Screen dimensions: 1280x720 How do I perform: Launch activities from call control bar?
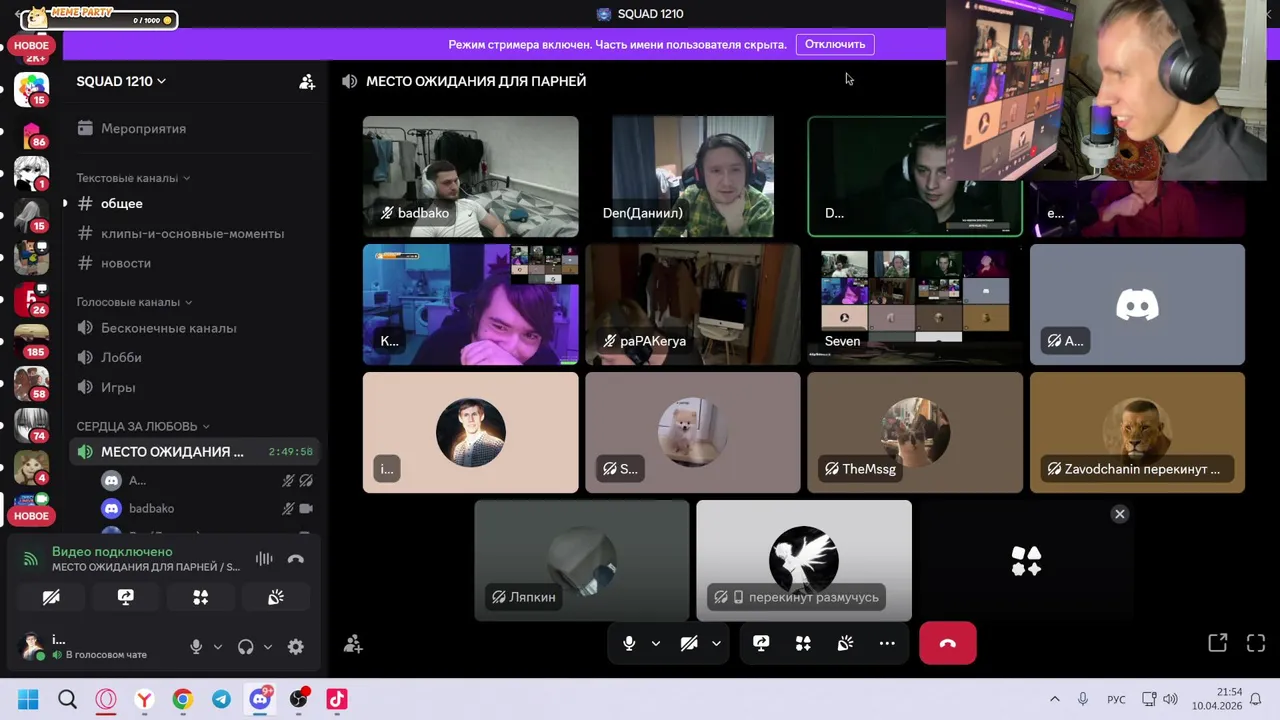(x=803, y=643)
